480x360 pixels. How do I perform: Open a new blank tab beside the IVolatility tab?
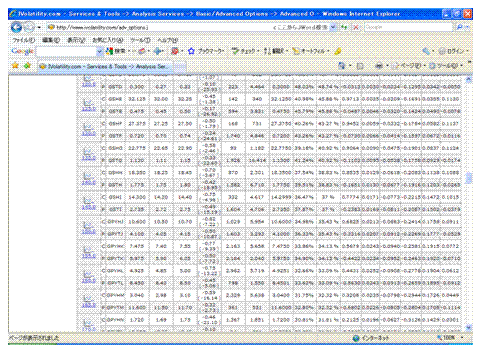180,67
